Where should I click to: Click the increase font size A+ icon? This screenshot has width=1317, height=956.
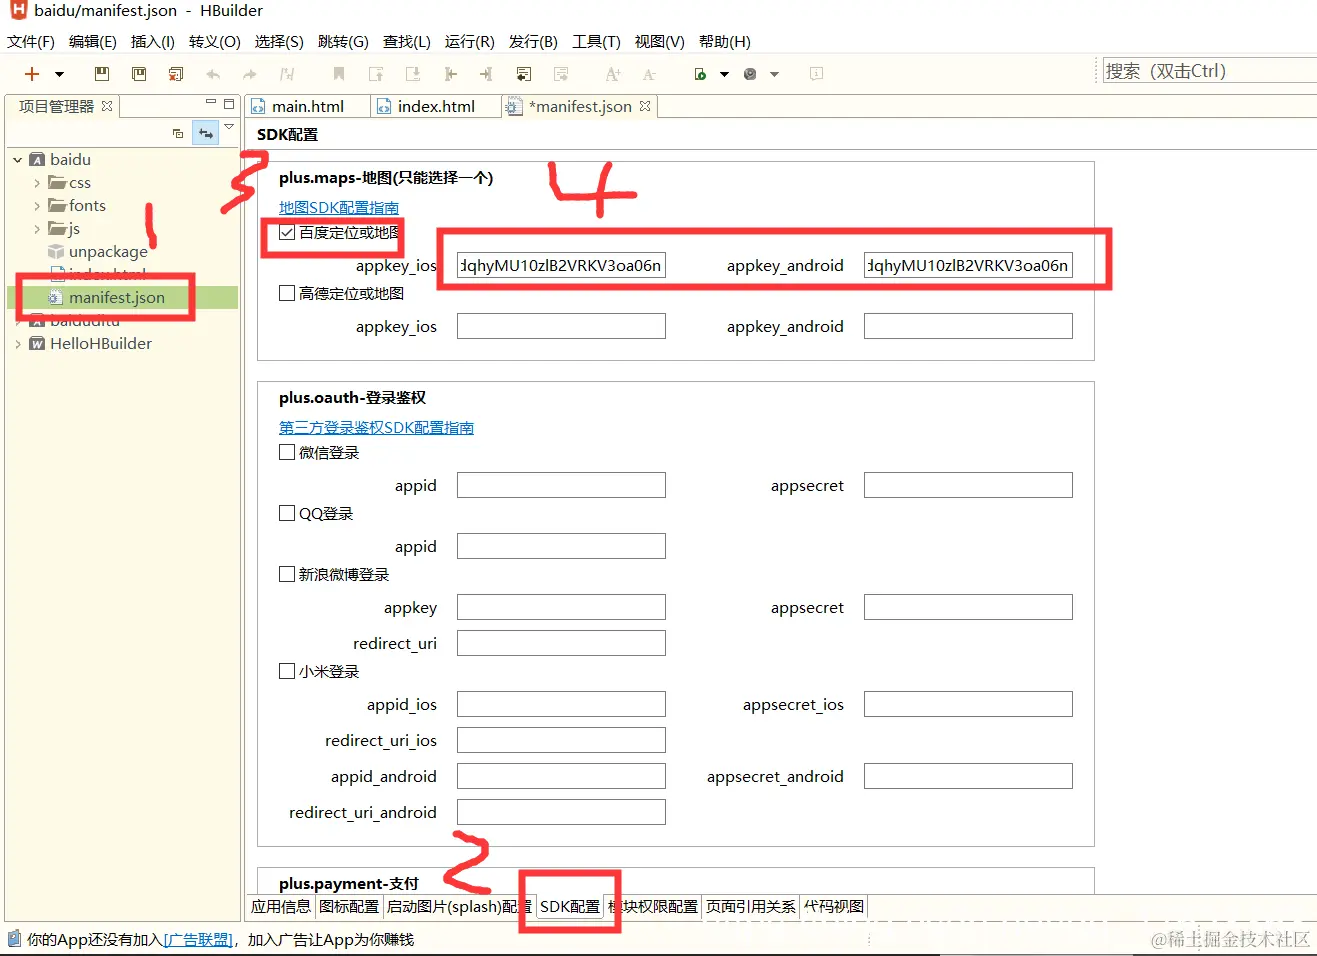pos(613,74)
